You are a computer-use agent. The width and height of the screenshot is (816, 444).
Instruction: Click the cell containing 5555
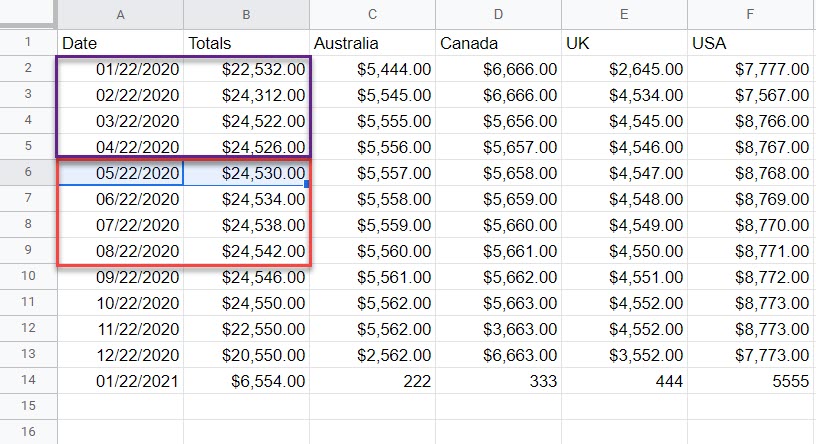750,381
